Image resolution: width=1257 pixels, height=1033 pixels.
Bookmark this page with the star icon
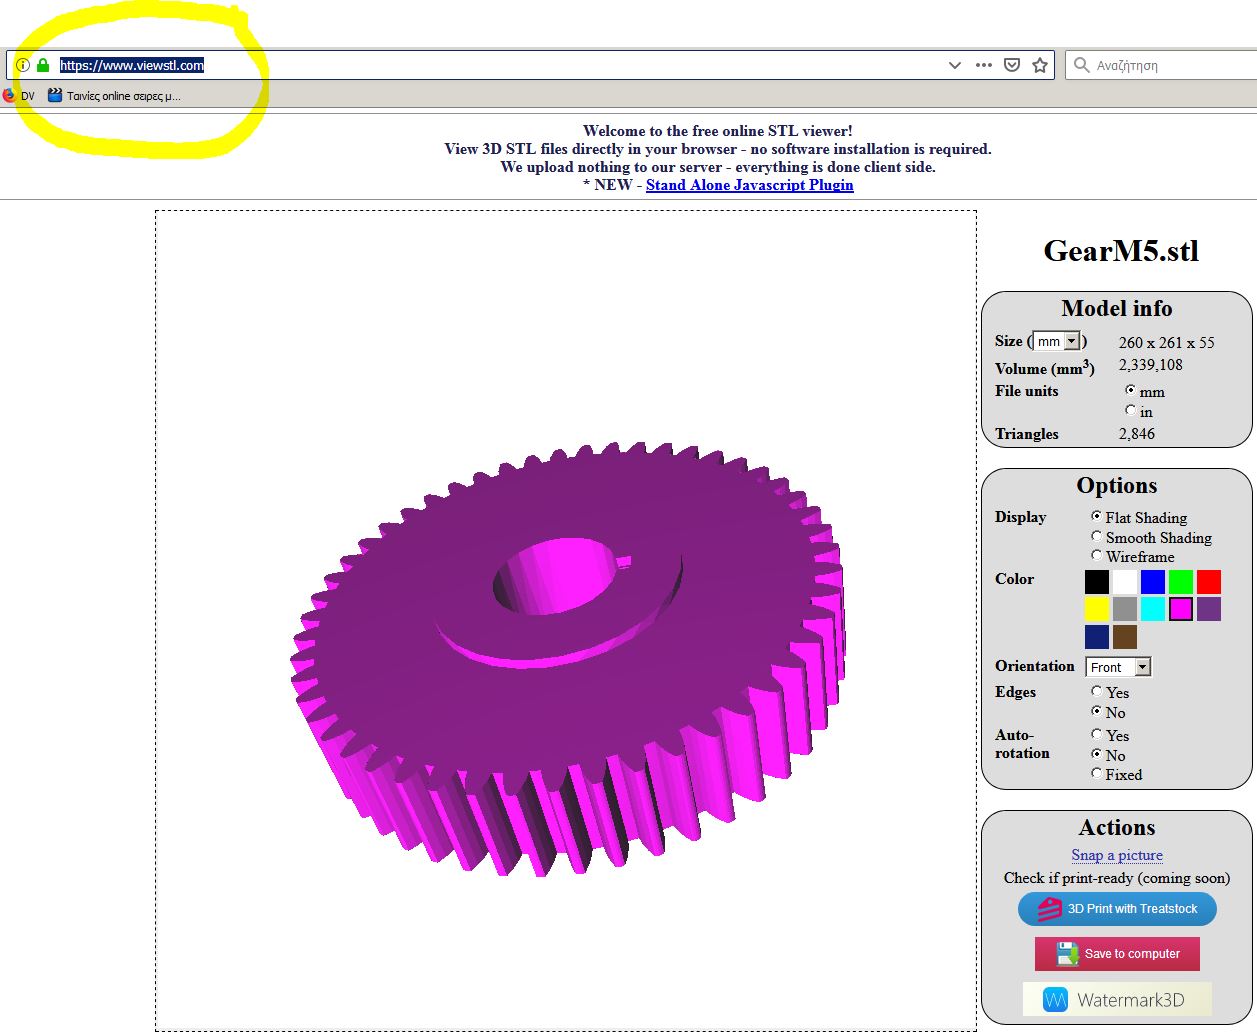(x=1040, y=65)
